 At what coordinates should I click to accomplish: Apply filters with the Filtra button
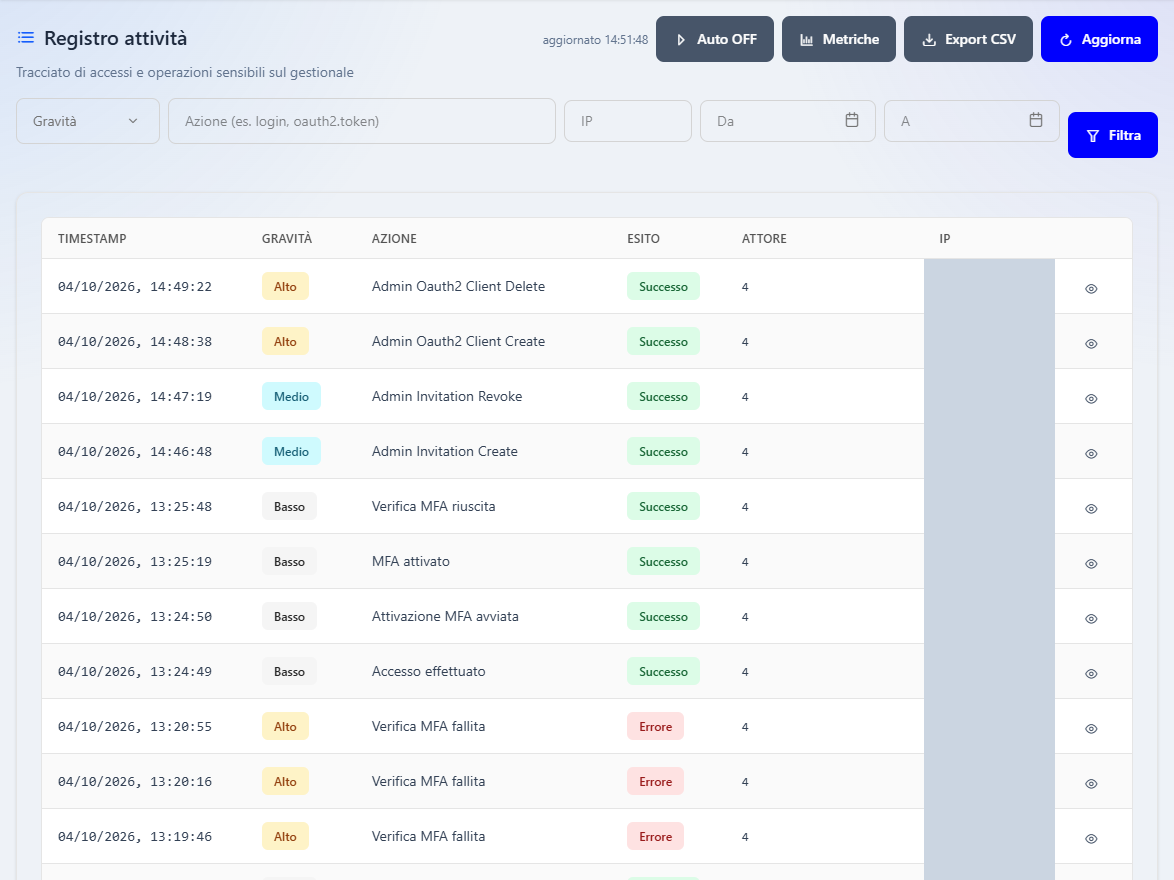click(1113, 135)
